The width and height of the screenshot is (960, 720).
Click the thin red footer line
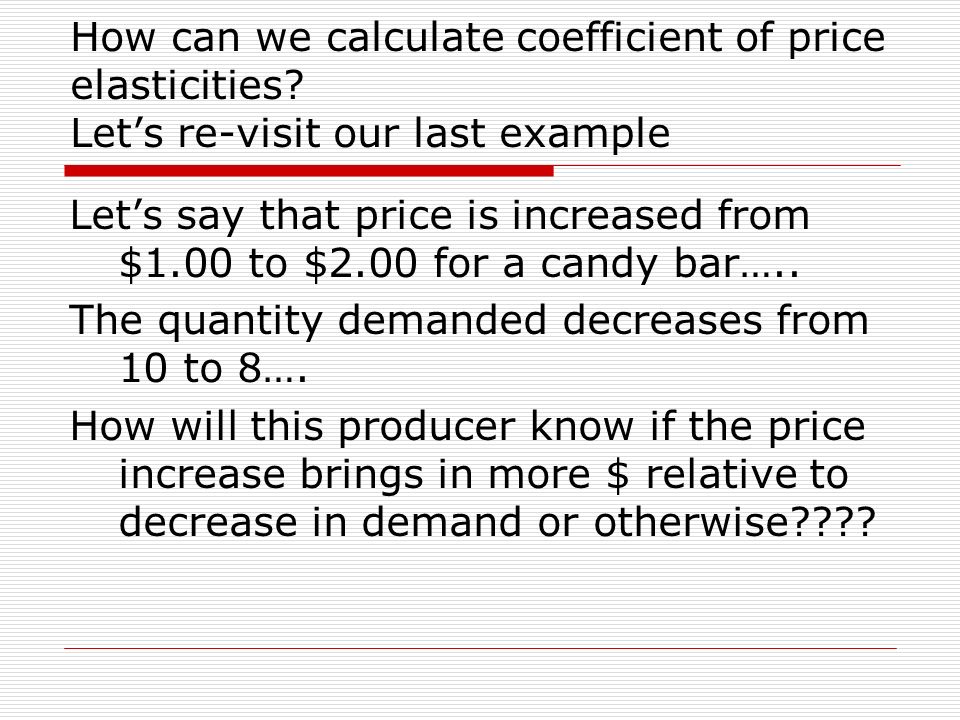(x=481, y=648)
